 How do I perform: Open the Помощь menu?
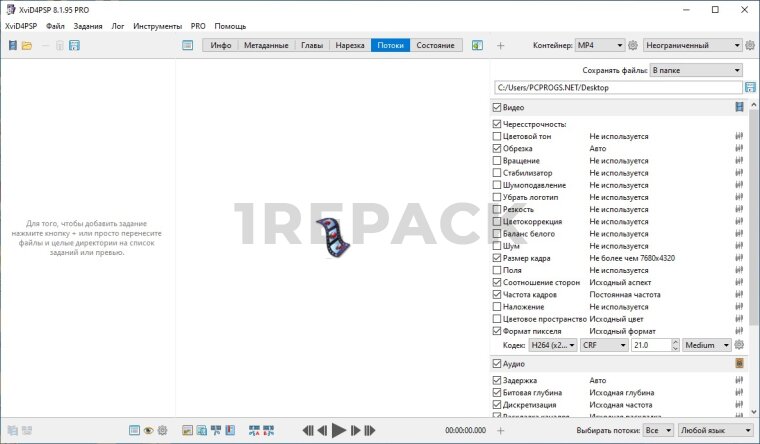[x=230, y=26]
